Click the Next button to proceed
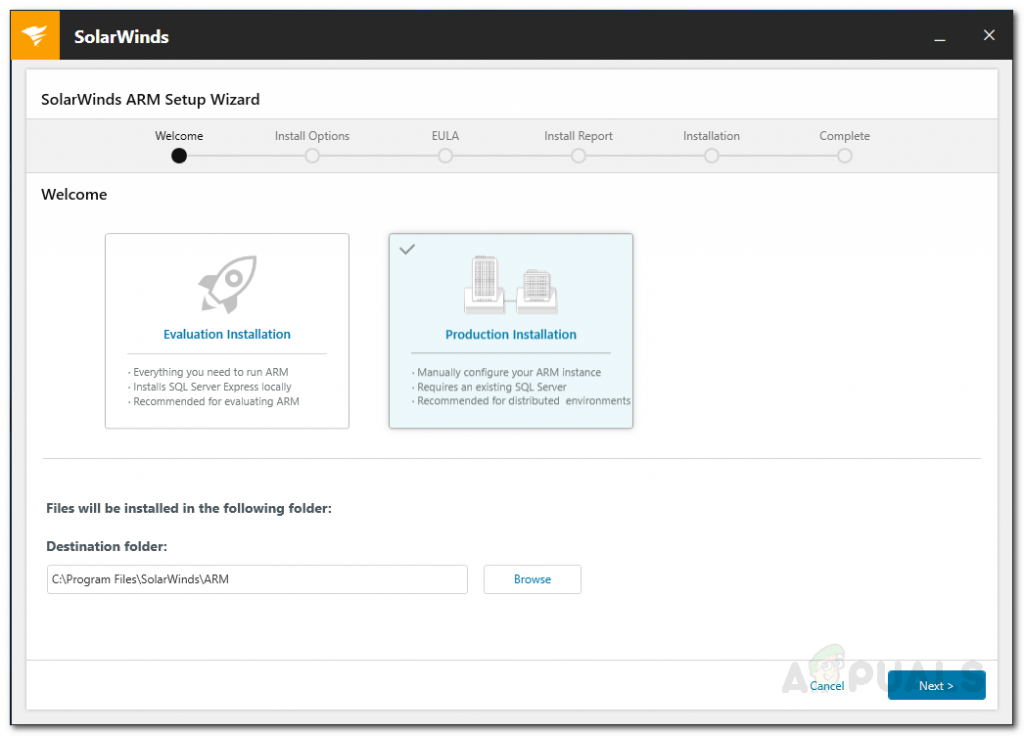1024x736 pixels. coord(936,685)
